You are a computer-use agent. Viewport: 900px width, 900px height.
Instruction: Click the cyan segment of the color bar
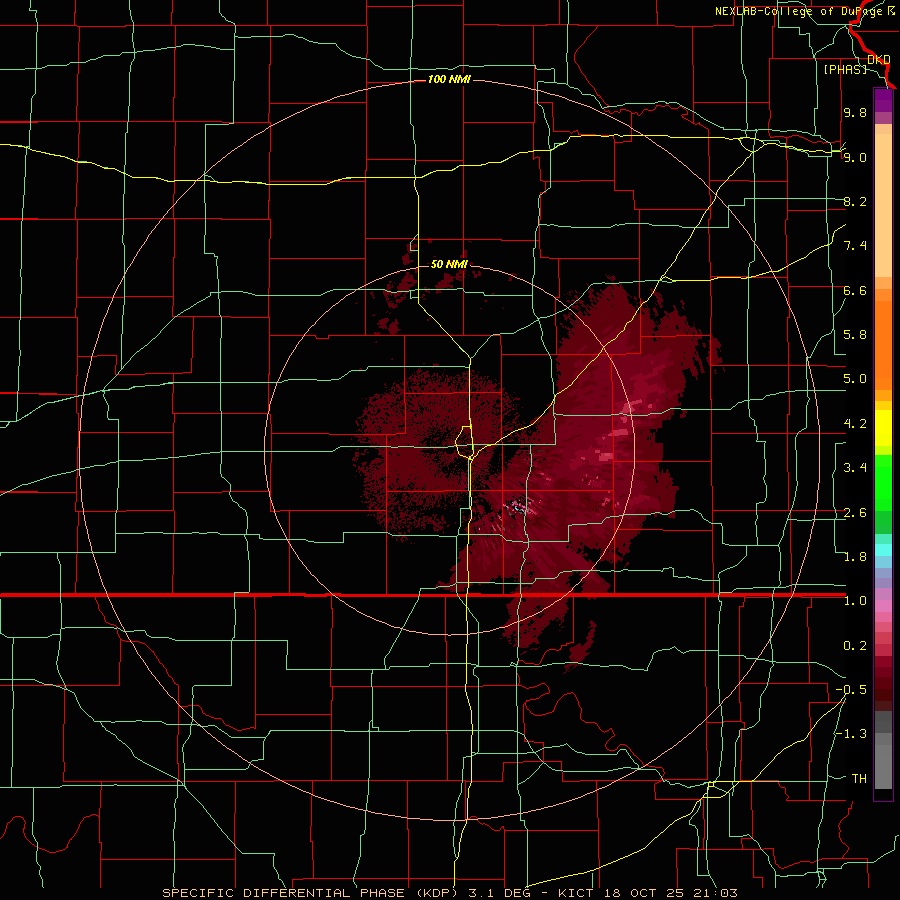pyautogui.click(x=883, y=550)
